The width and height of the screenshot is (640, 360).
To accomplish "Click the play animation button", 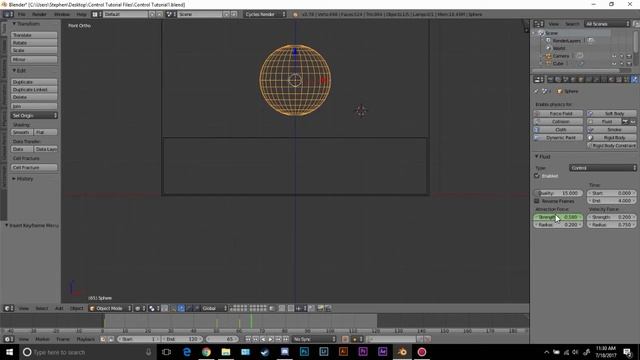I will pos(271,339).
